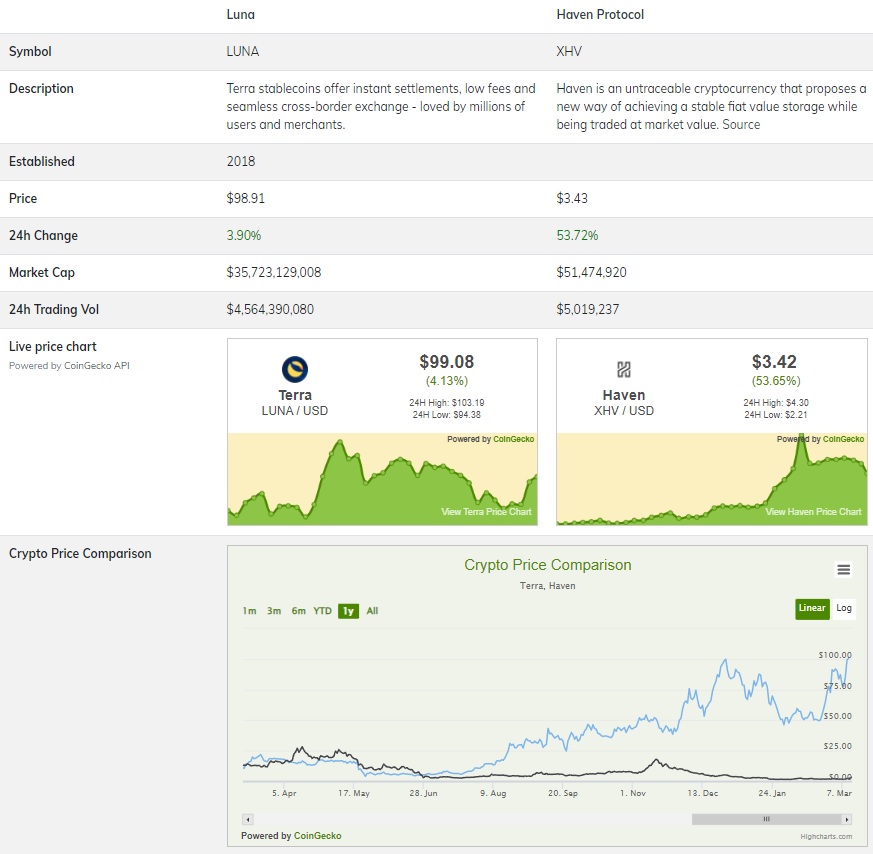The image size is (873, 854).
Task: Click Luna's 24h change 3.90%
Action: pos(243,235)
